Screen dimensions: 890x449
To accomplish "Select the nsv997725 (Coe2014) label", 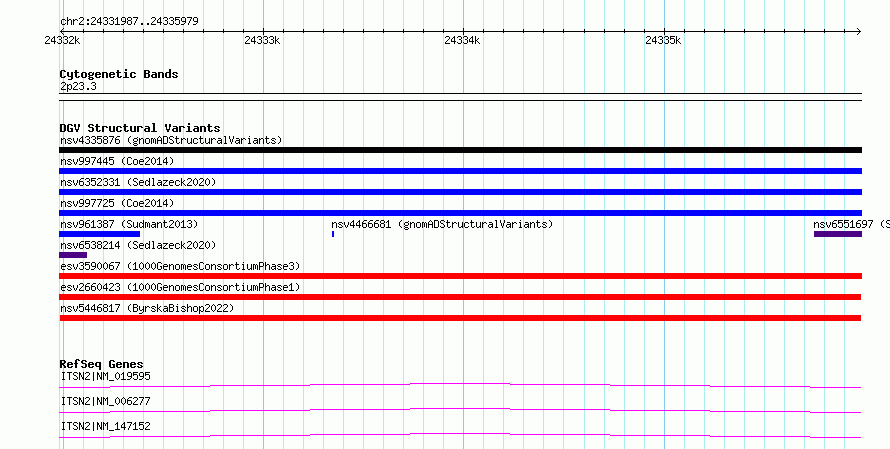I will (x=117, y=203).
